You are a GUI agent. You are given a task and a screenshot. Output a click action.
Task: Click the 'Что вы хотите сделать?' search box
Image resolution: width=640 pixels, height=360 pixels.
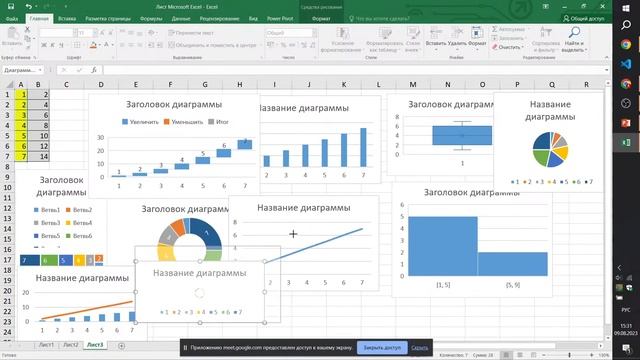coord(380,19)
